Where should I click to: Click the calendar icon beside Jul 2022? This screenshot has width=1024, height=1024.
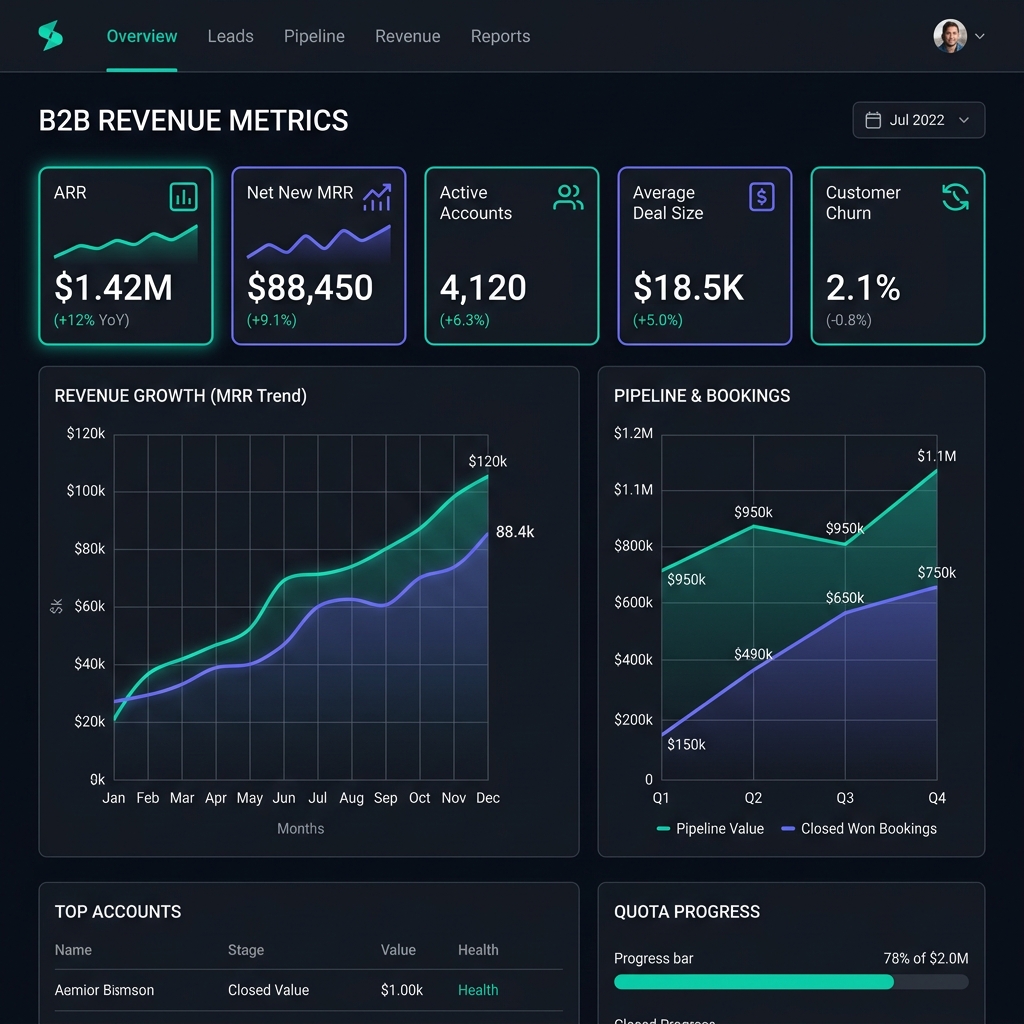tap(872, 120)
